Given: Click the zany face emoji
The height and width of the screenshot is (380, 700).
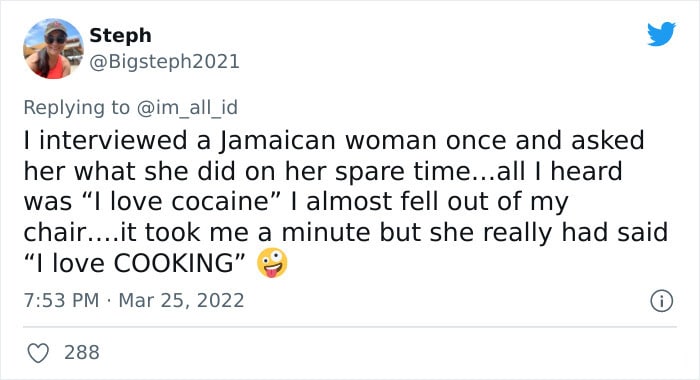Looking at the screenshot, I should coord(272,263).
